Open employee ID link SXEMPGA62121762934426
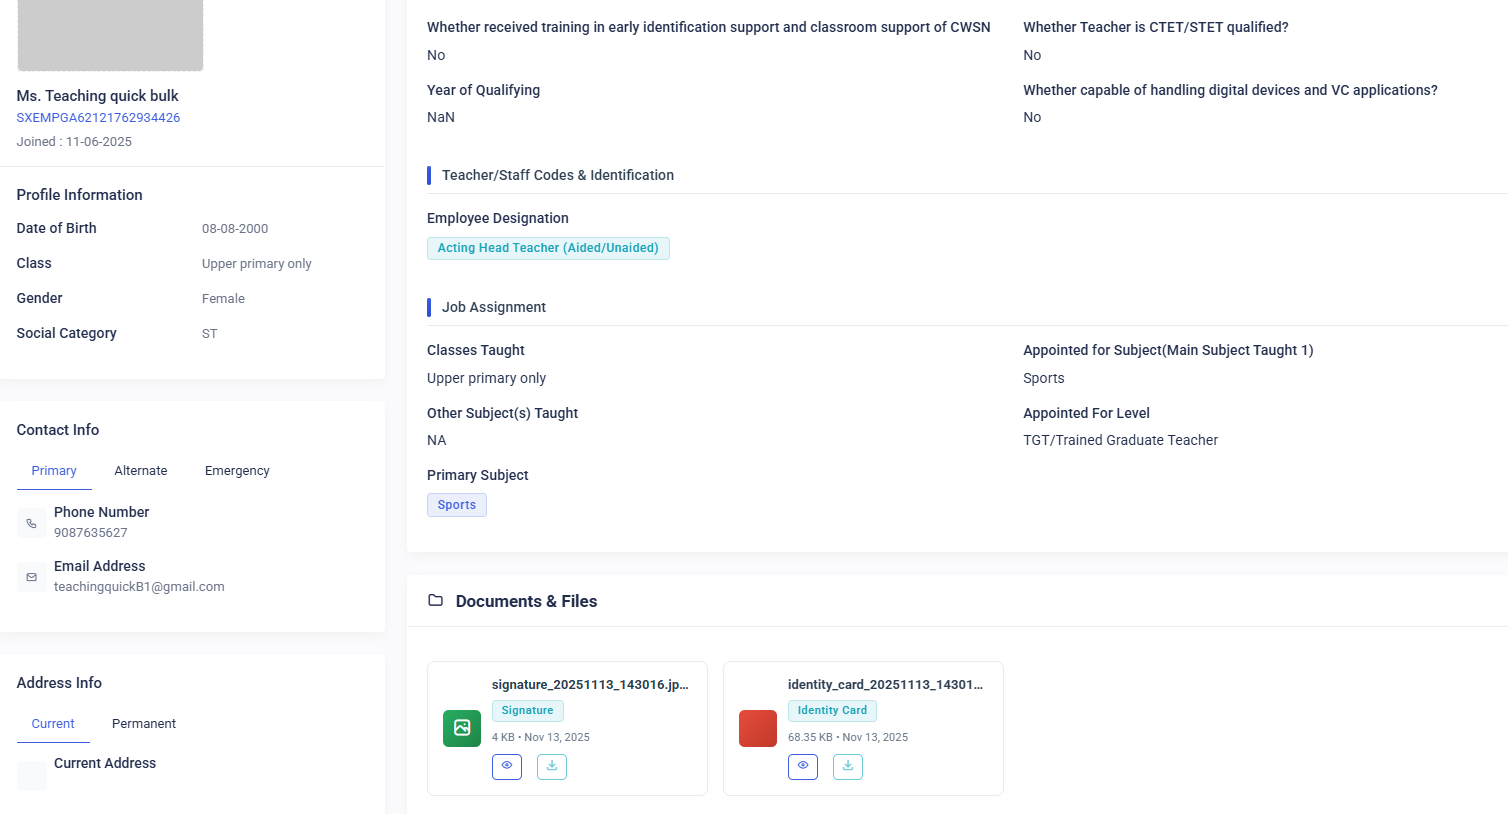The width and height of the screenshot is (1508, 814). pos(98,118)
